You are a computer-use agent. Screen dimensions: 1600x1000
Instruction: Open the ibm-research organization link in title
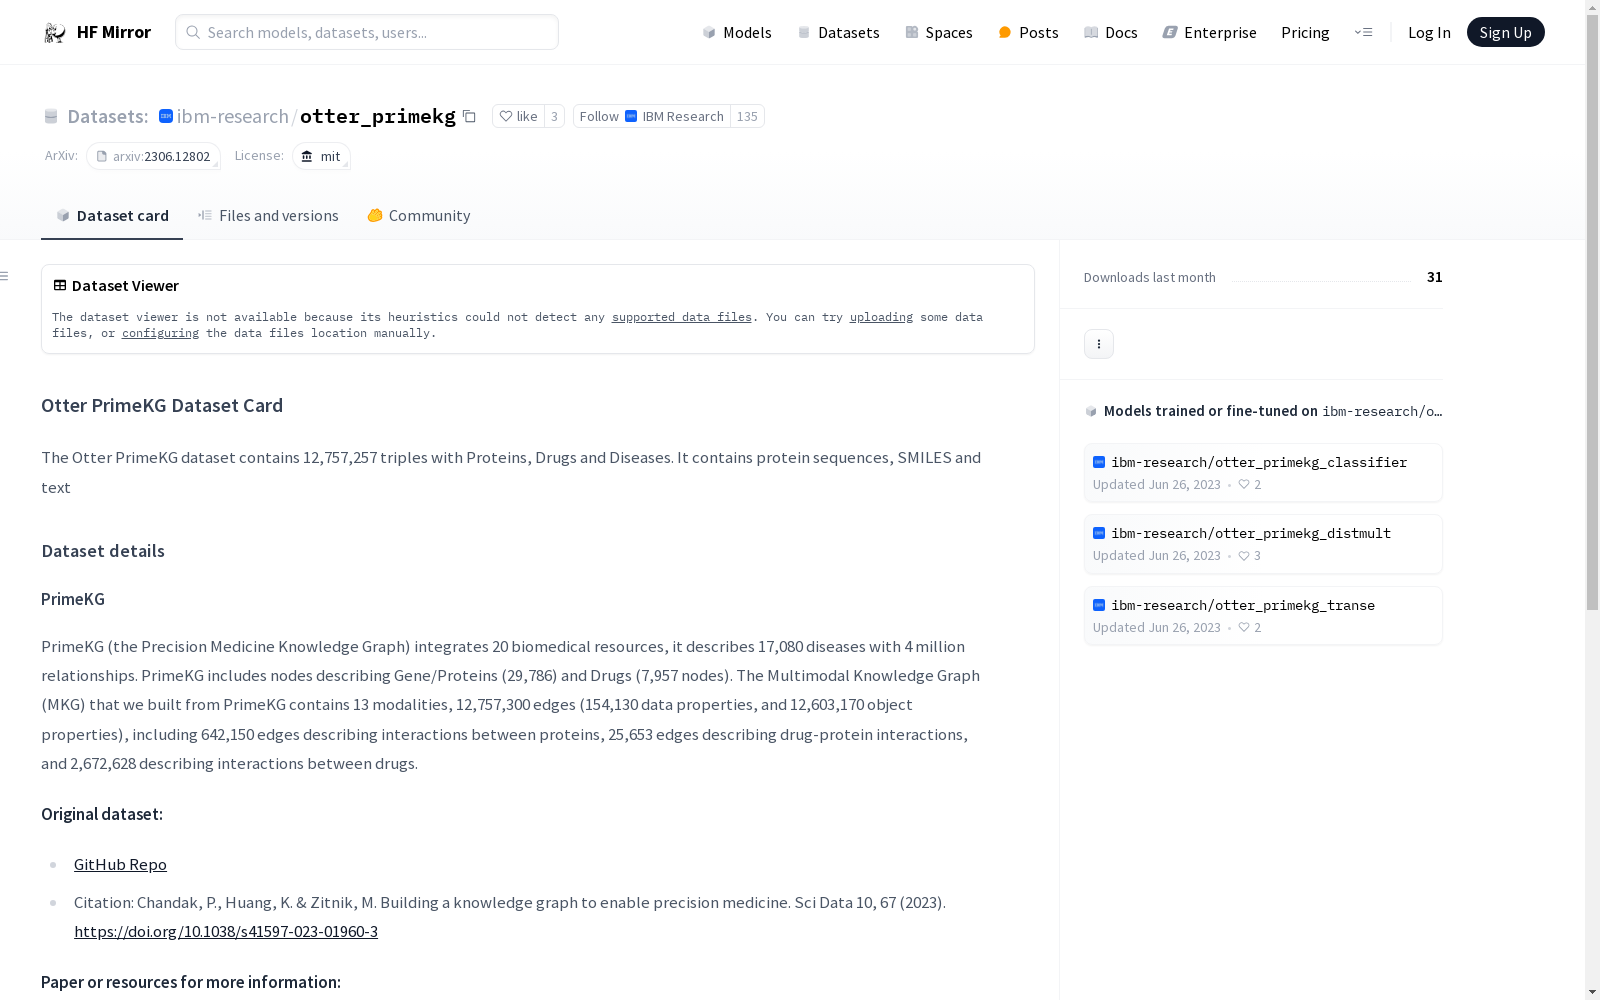point(232,116)
